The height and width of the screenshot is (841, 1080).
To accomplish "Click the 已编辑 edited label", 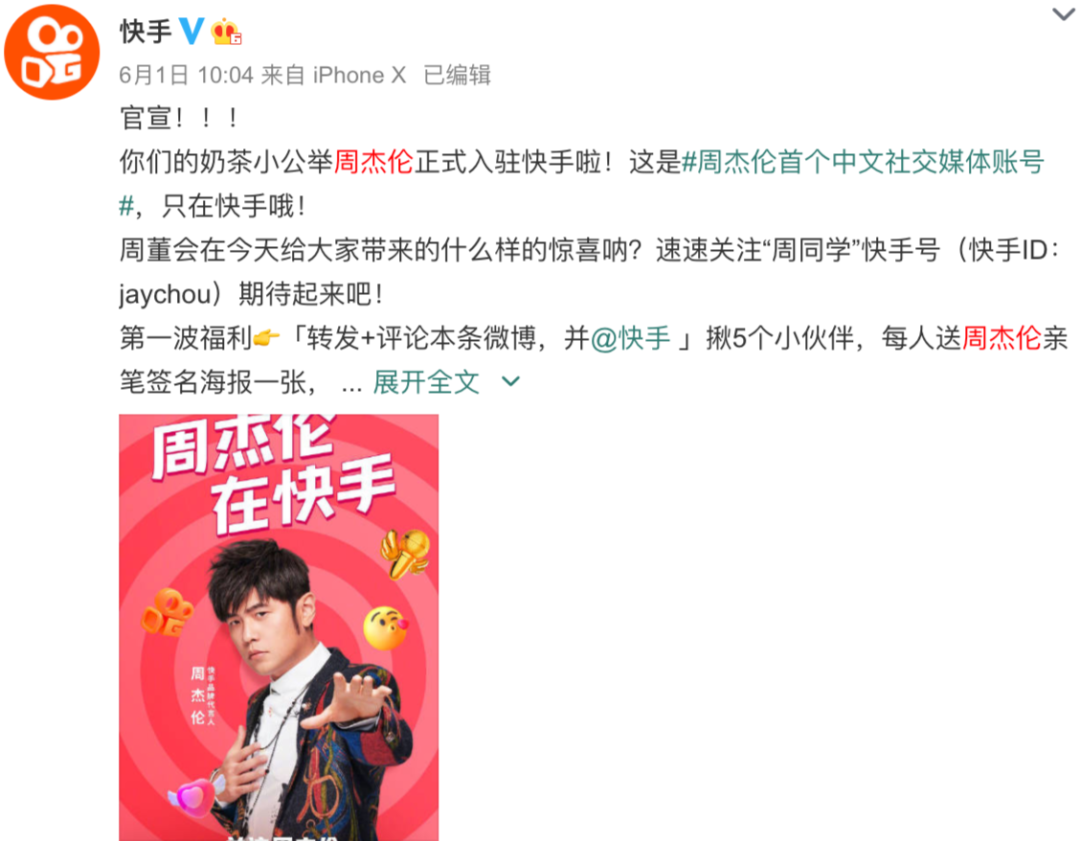I will tap(457, 75).
